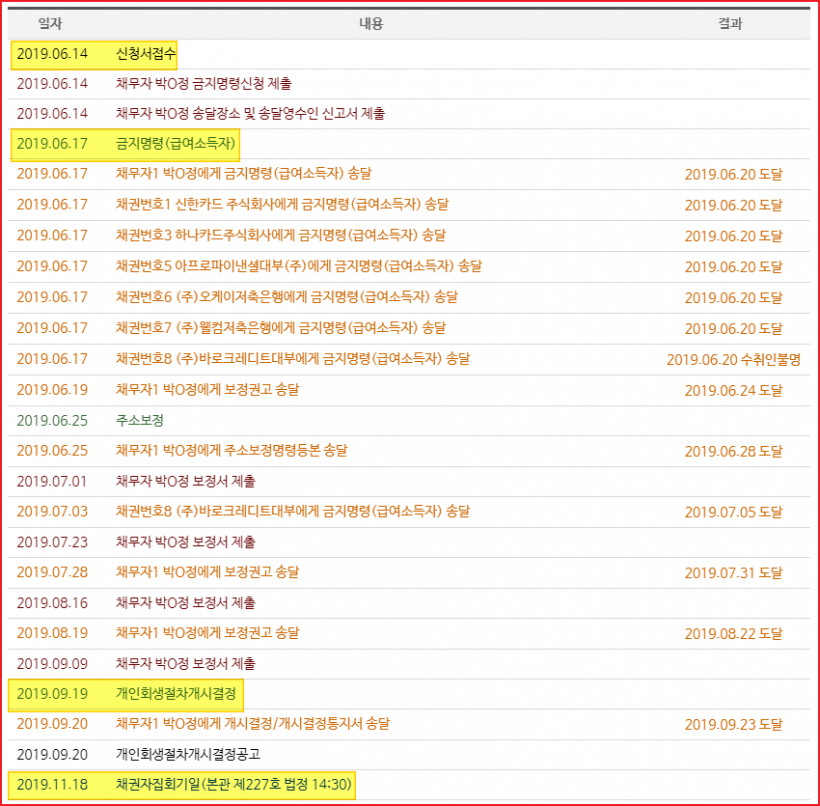820x806 pixels.
Task: Click the 2019.09.19 date cell
Action: tap(52, 694)
